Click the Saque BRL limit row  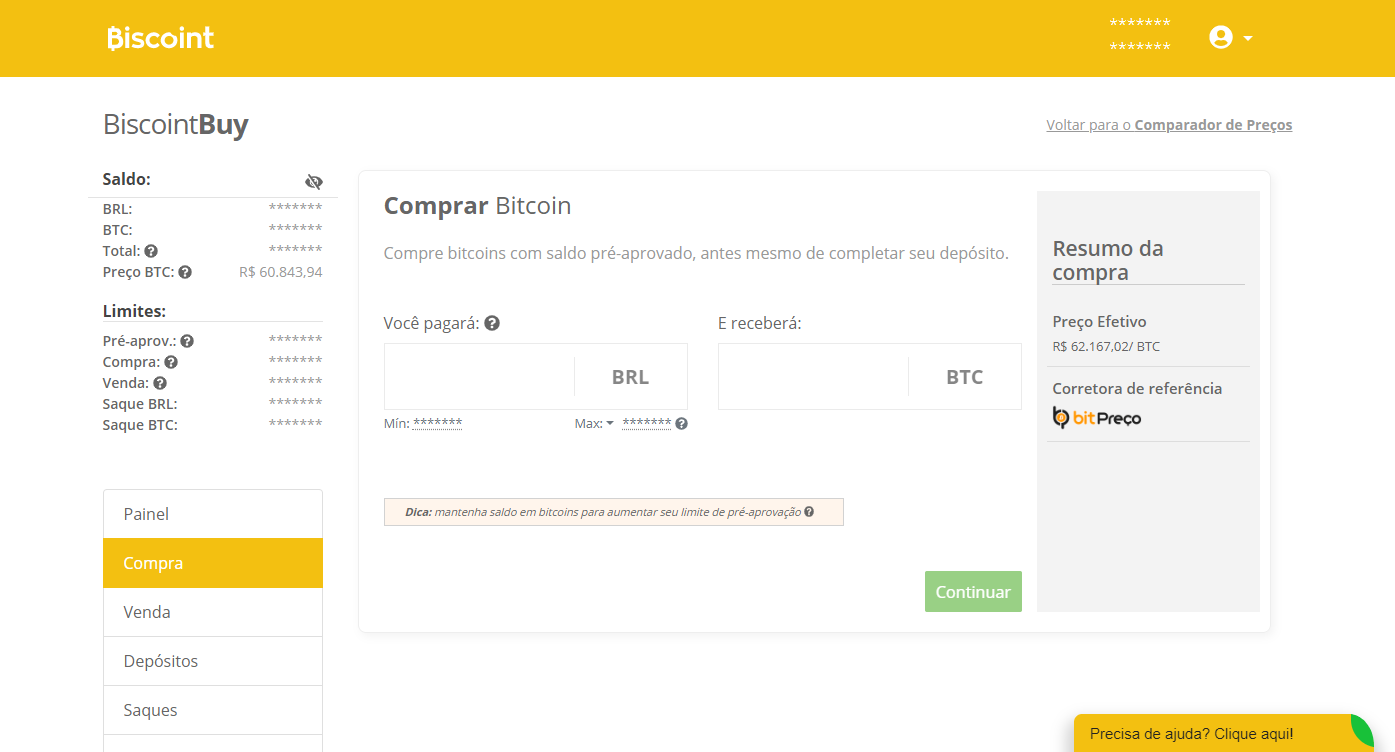click(x=212, y=404)
